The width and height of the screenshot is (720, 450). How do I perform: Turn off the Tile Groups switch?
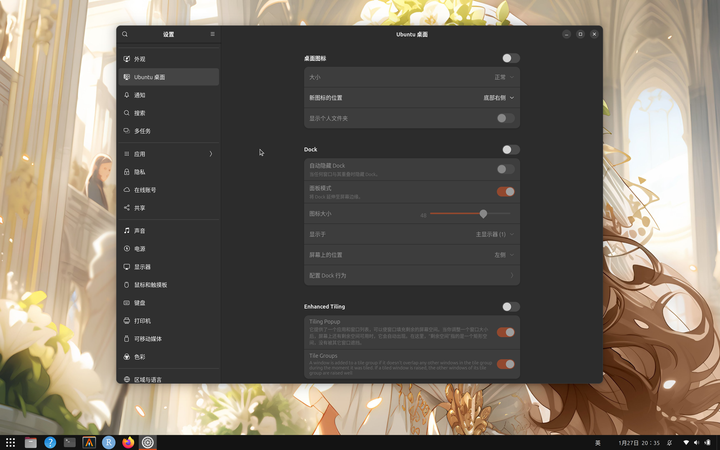click(x=506, y=364)
